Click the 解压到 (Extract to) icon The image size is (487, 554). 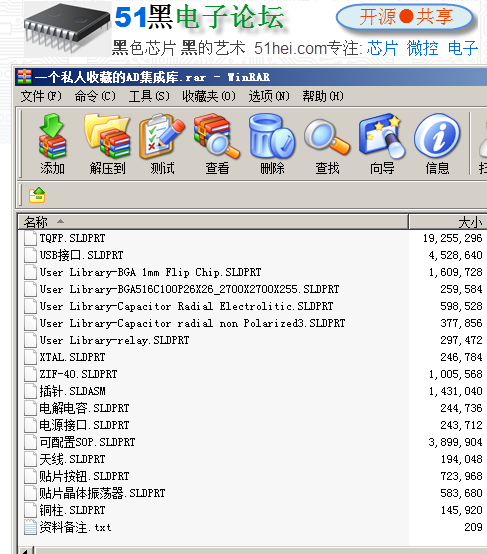(x=107, y=143)
